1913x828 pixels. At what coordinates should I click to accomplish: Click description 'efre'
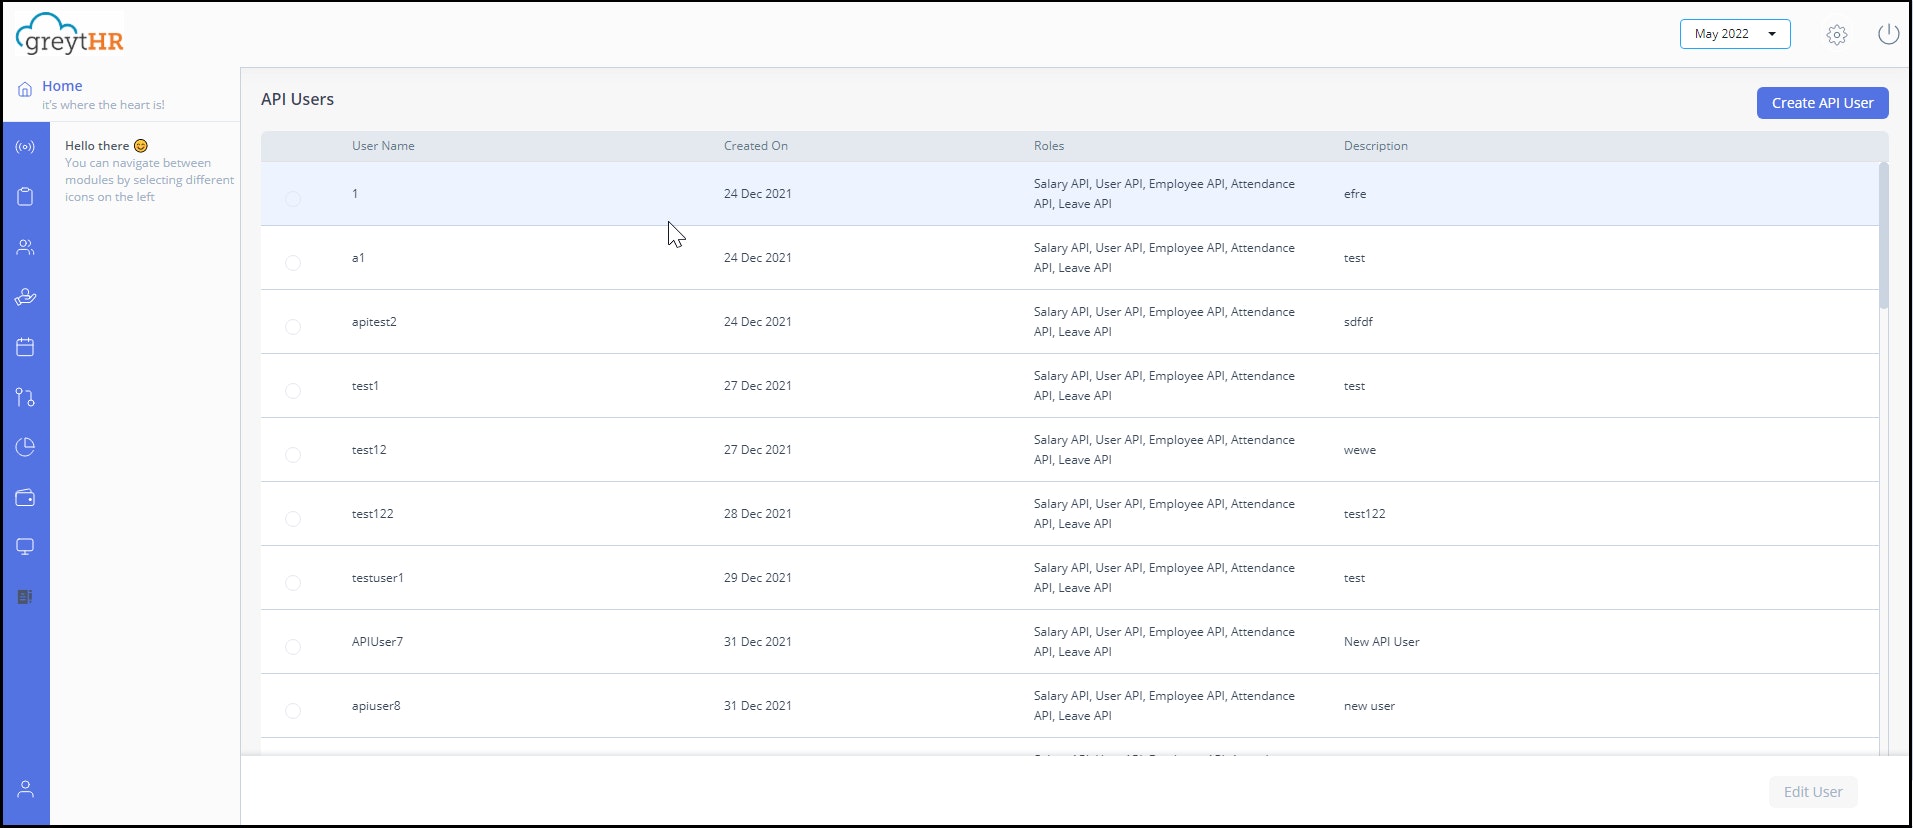[1355, 194]
